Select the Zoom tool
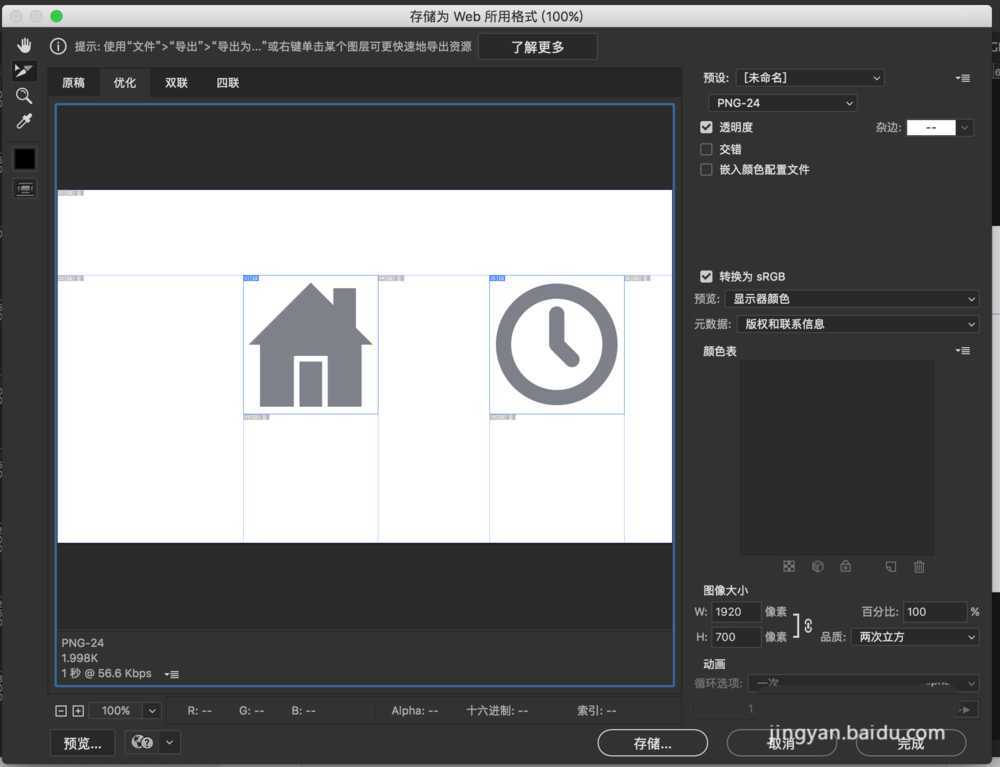The width and height of the screenshot is (1000, 767). (x=24, y=96)
